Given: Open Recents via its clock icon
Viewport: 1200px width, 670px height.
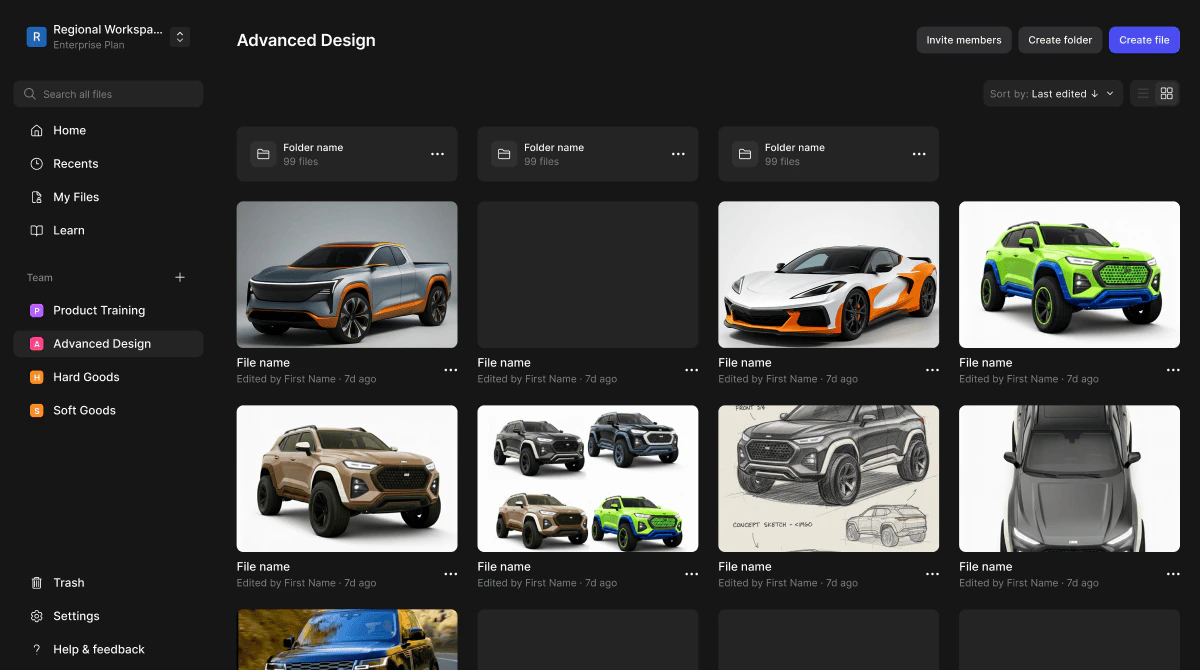Looking at the screenshot, I should click(36, 163).
